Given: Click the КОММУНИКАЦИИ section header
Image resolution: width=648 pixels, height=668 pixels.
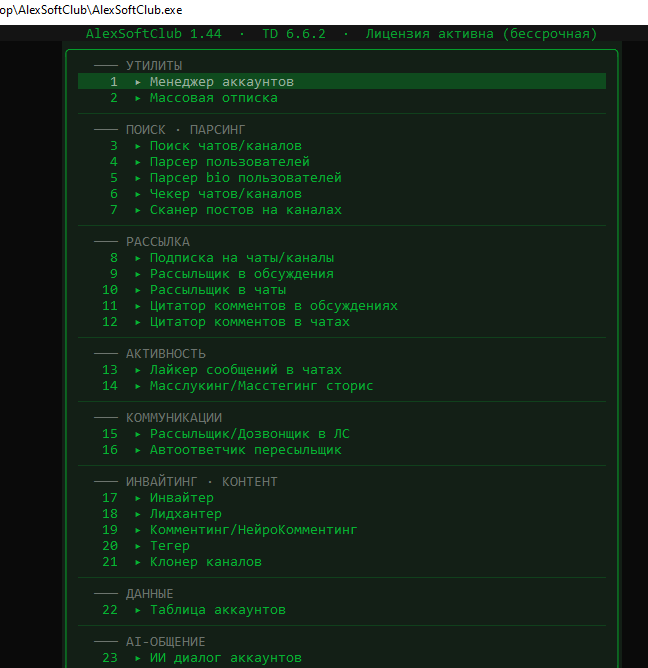Looking at the screenshot, I should click(x=174, y=418).
